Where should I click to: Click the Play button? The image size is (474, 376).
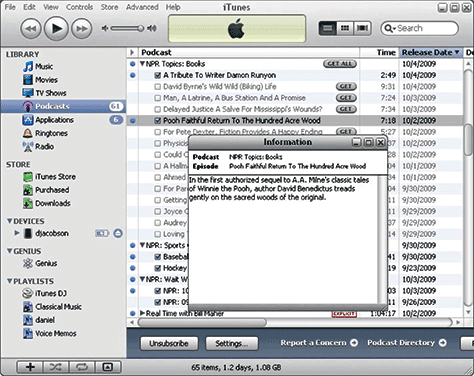(x=56, y=29)
